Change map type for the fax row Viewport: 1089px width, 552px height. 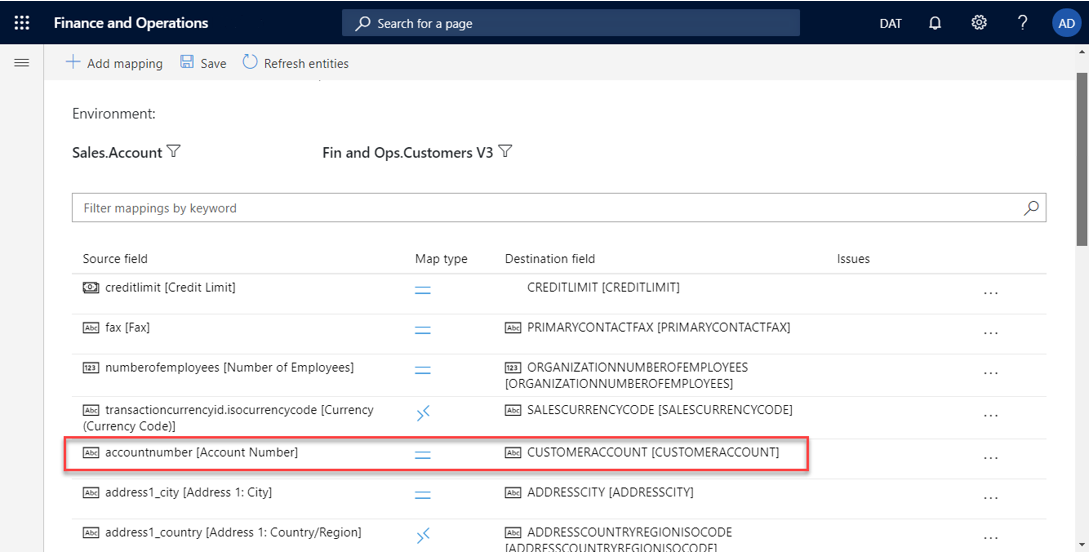pyautogui.click(x=422, y=331)
